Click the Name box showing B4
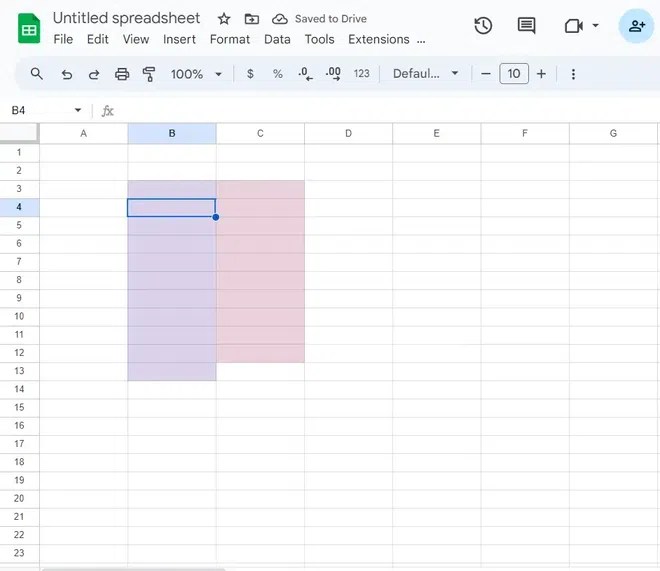This screenshot has width=660, height=571. (40, 111)
